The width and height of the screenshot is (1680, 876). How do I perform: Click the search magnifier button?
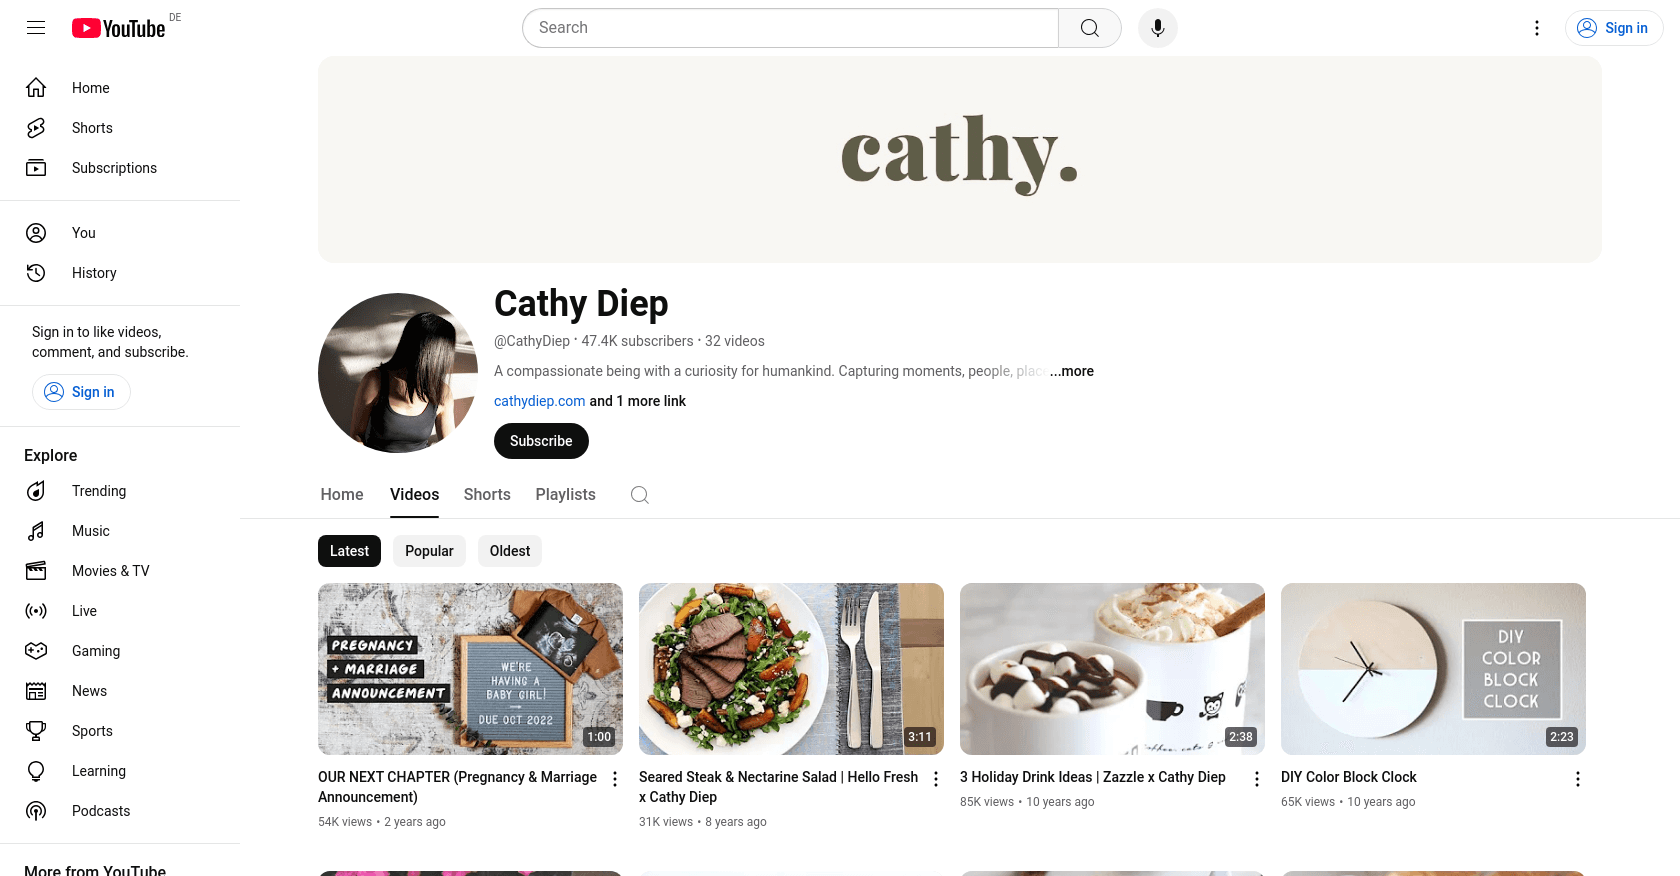click(1090, 28)
